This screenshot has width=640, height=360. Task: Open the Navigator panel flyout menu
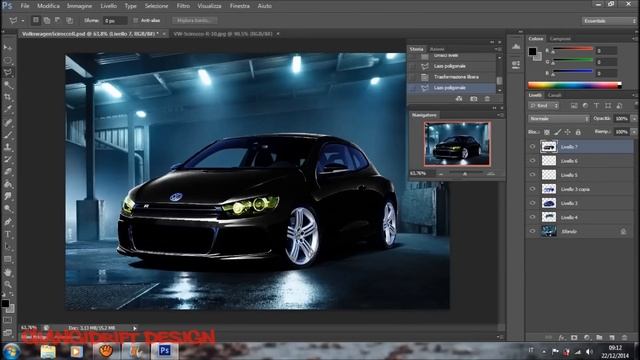499,115
